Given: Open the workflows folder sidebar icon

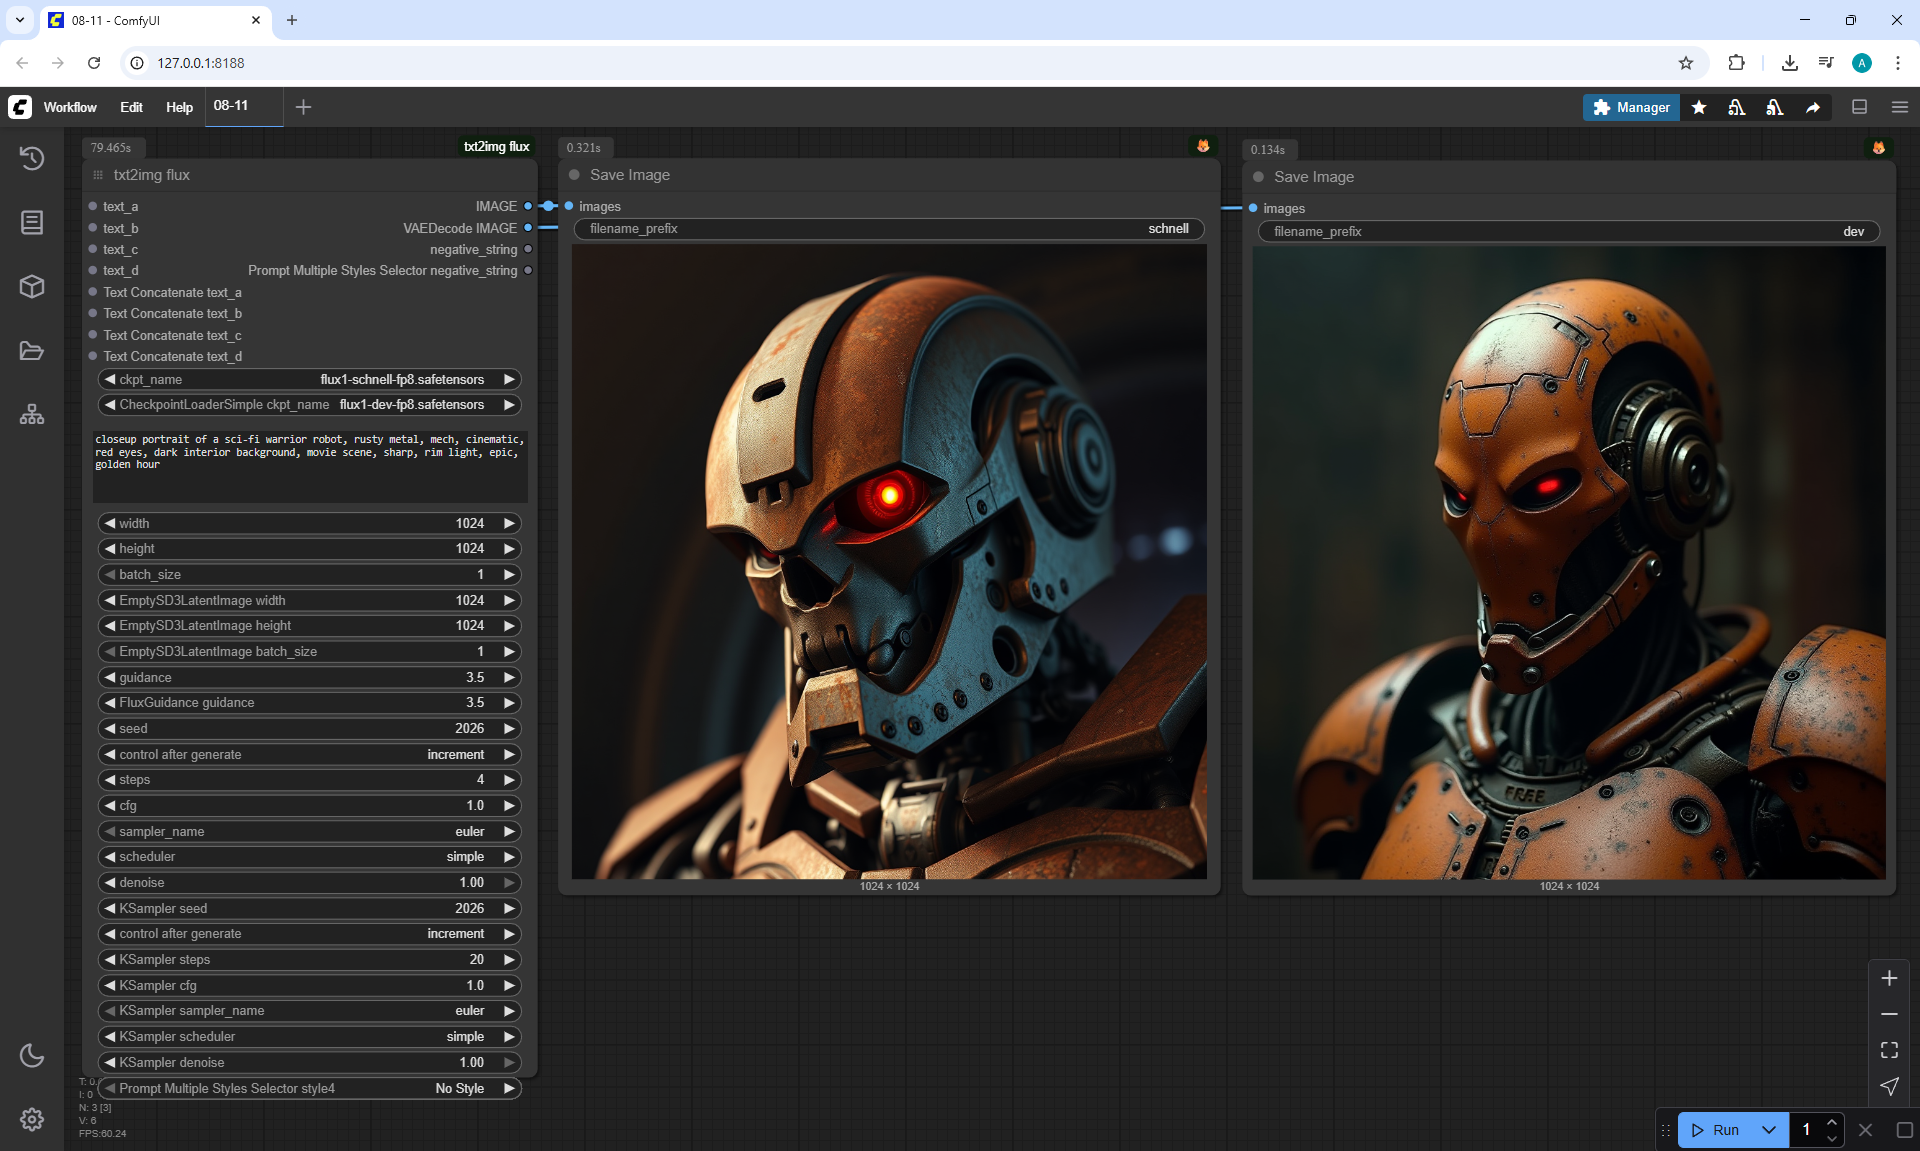Looking at the screenshot, I should [x=32, y=351].
